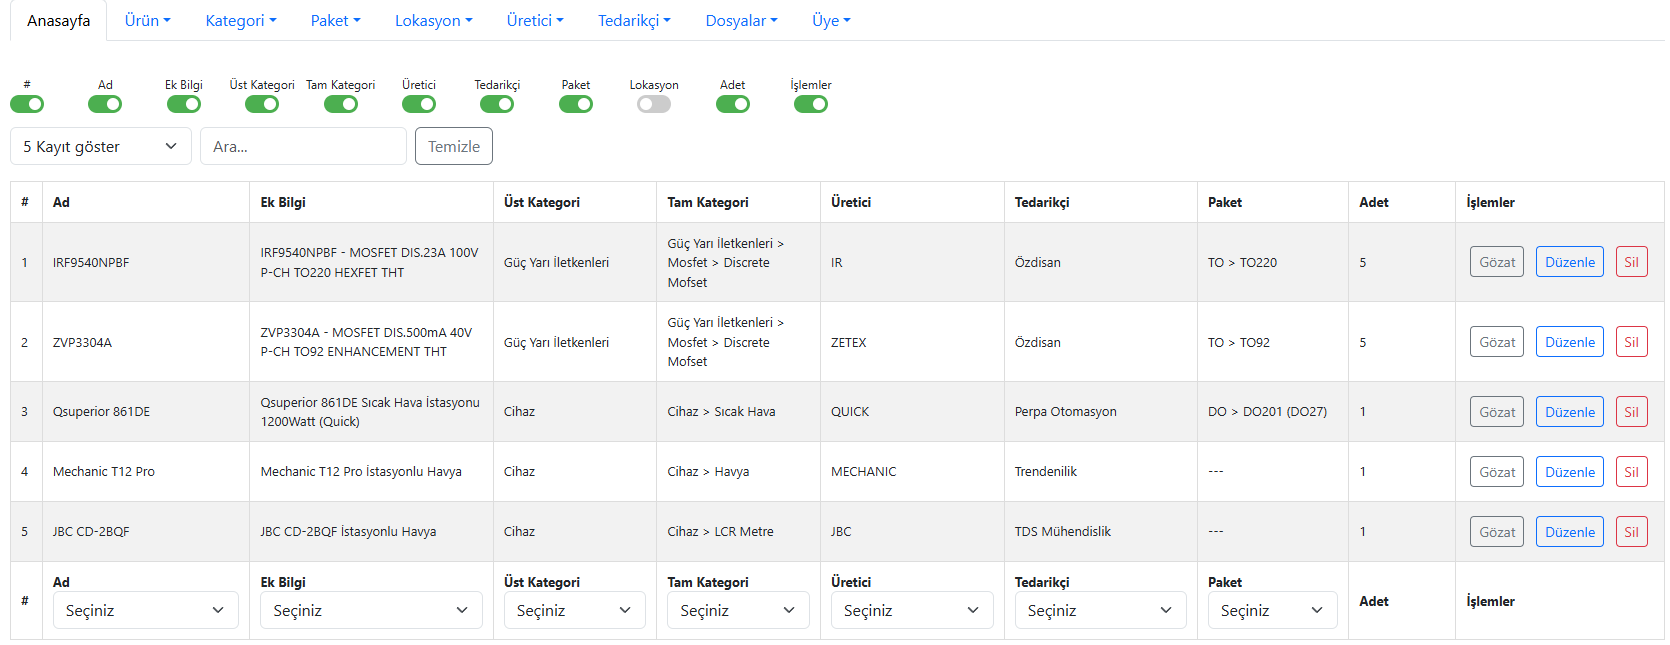
Task: Switch off the Adet column toggle
Action: pyautogui.click(x=732, y=104)
